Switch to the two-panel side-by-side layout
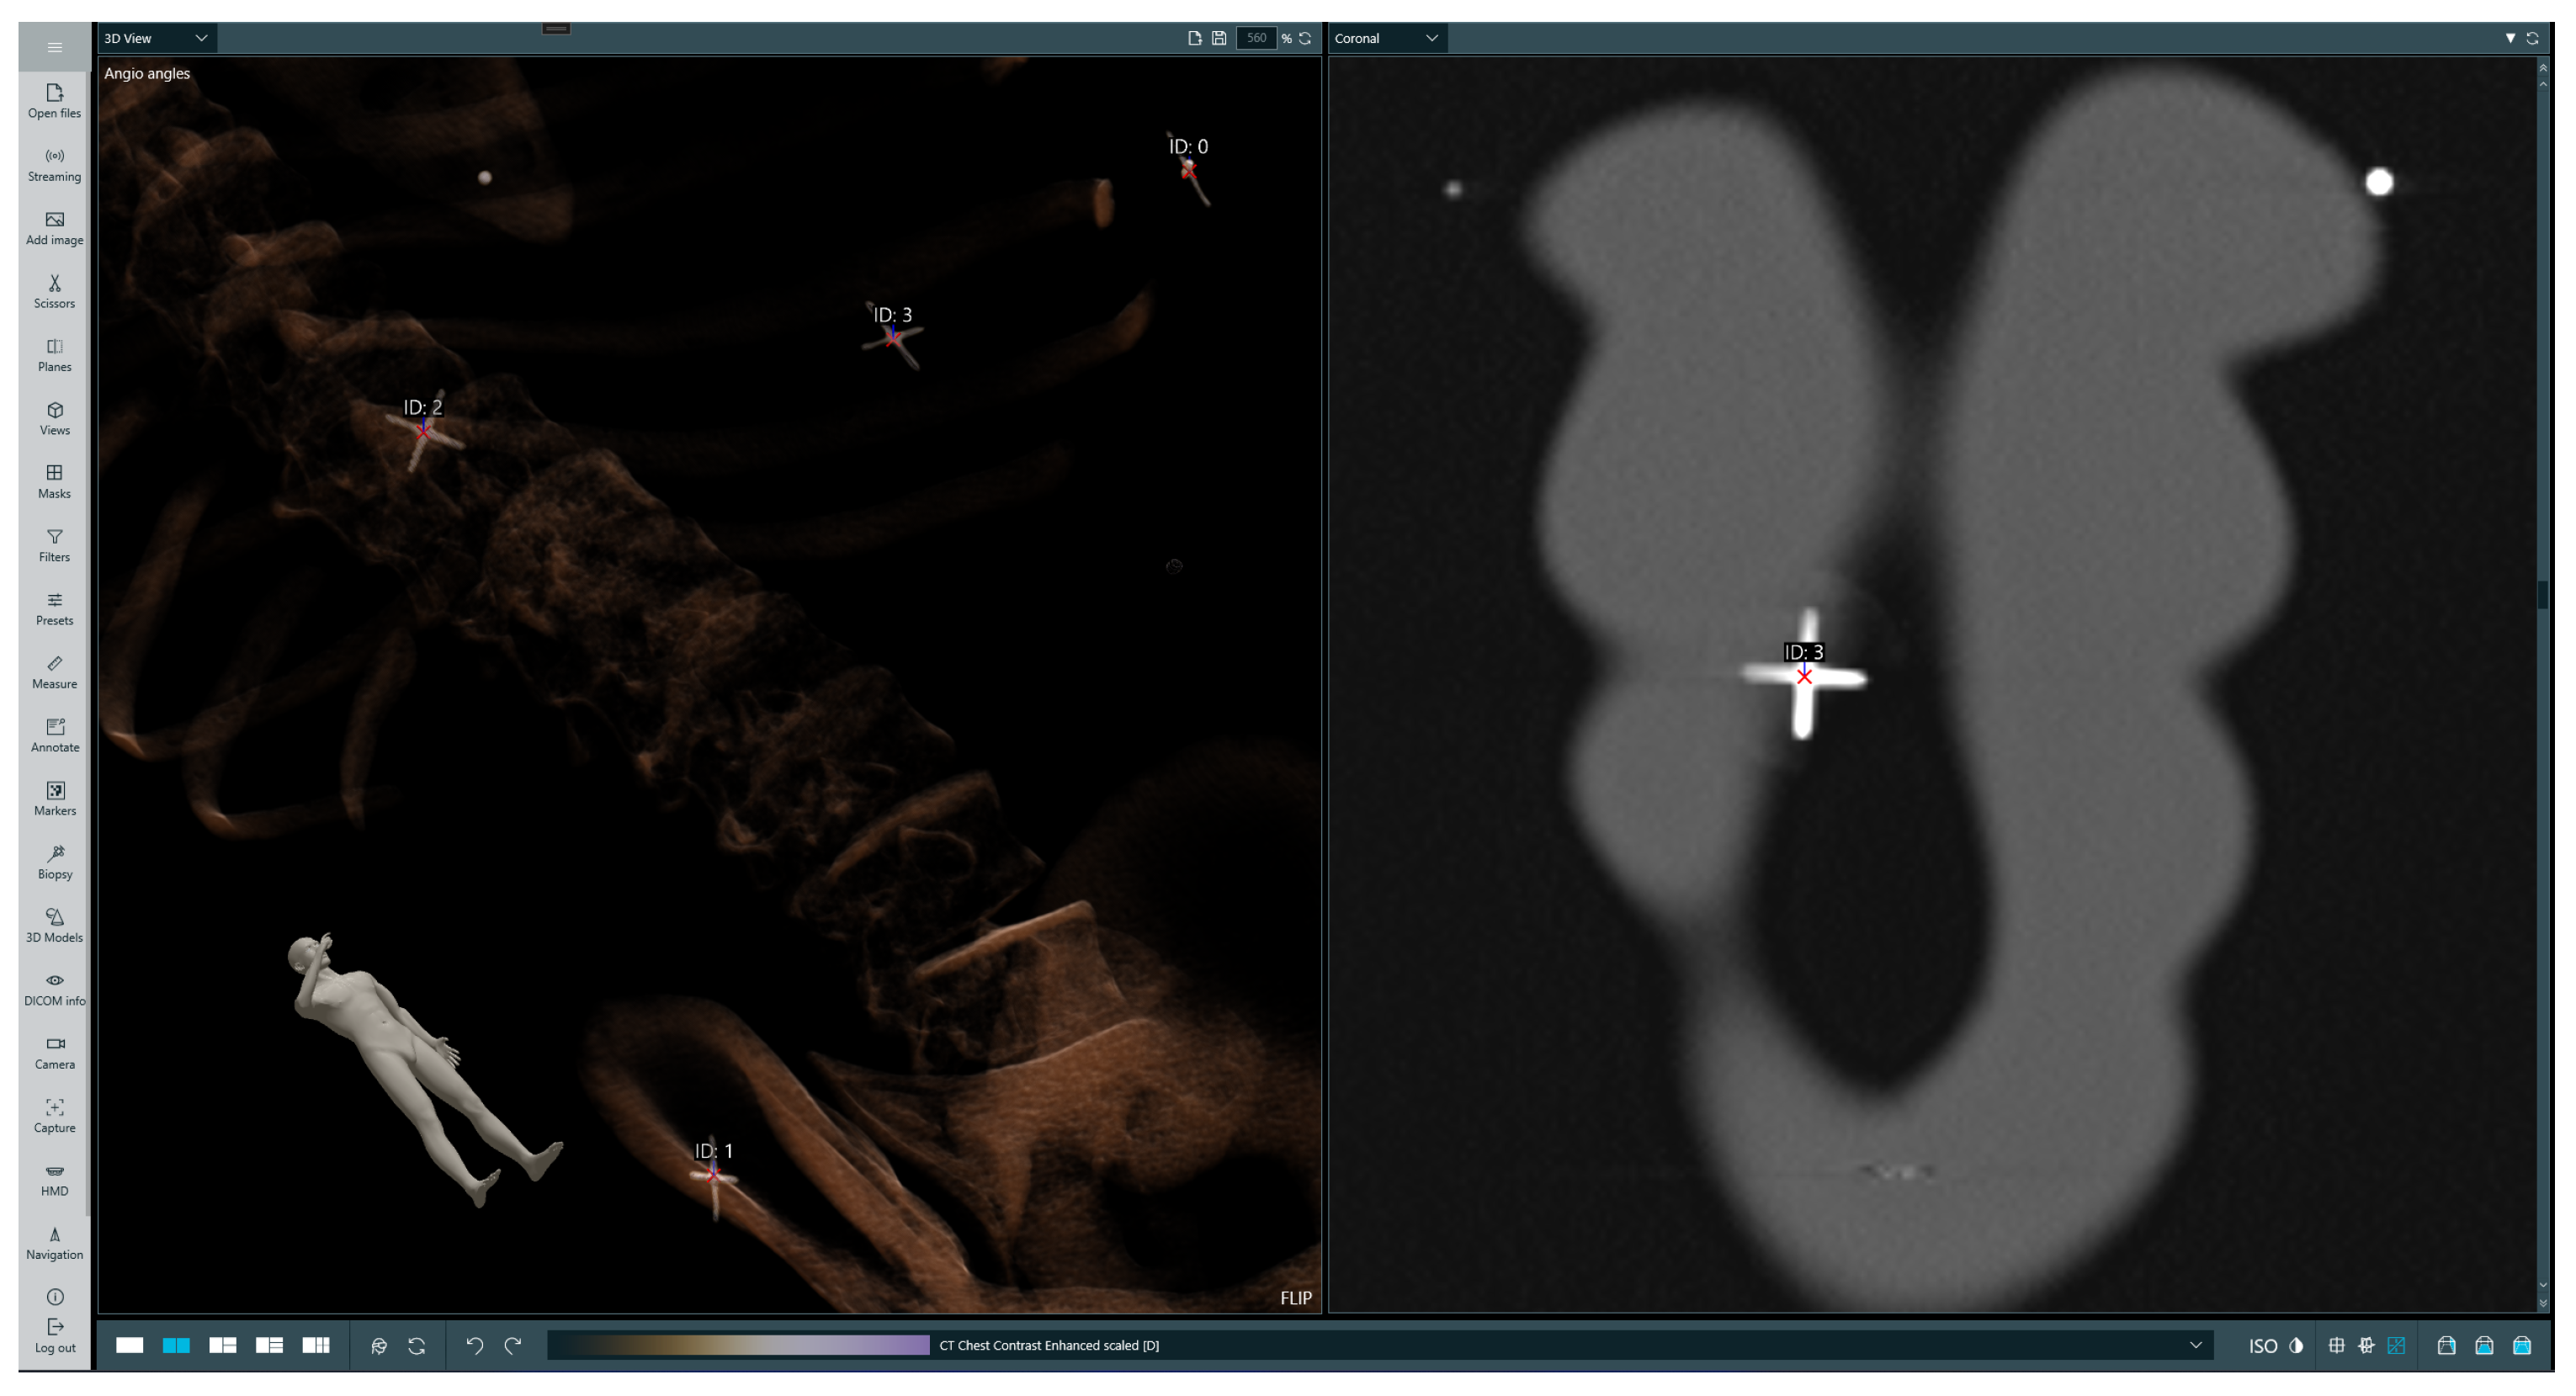The width and height of the screenshot is (2576, 1396). tap(176, 1346)
